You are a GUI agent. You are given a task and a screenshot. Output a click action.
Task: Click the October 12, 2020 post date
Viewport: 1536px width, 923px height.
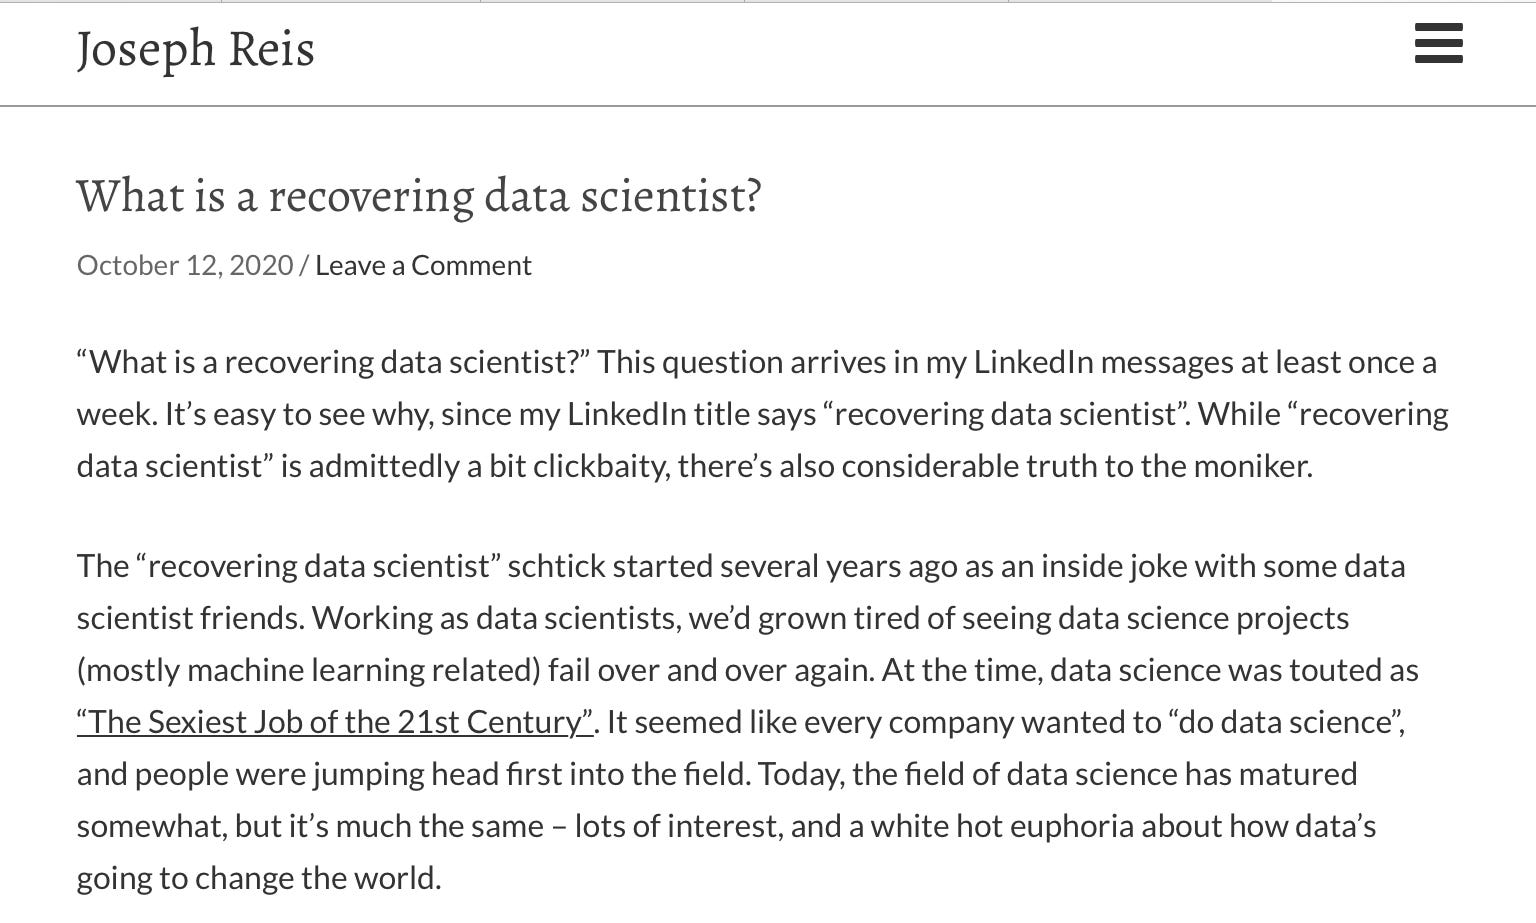pos(185,265)
